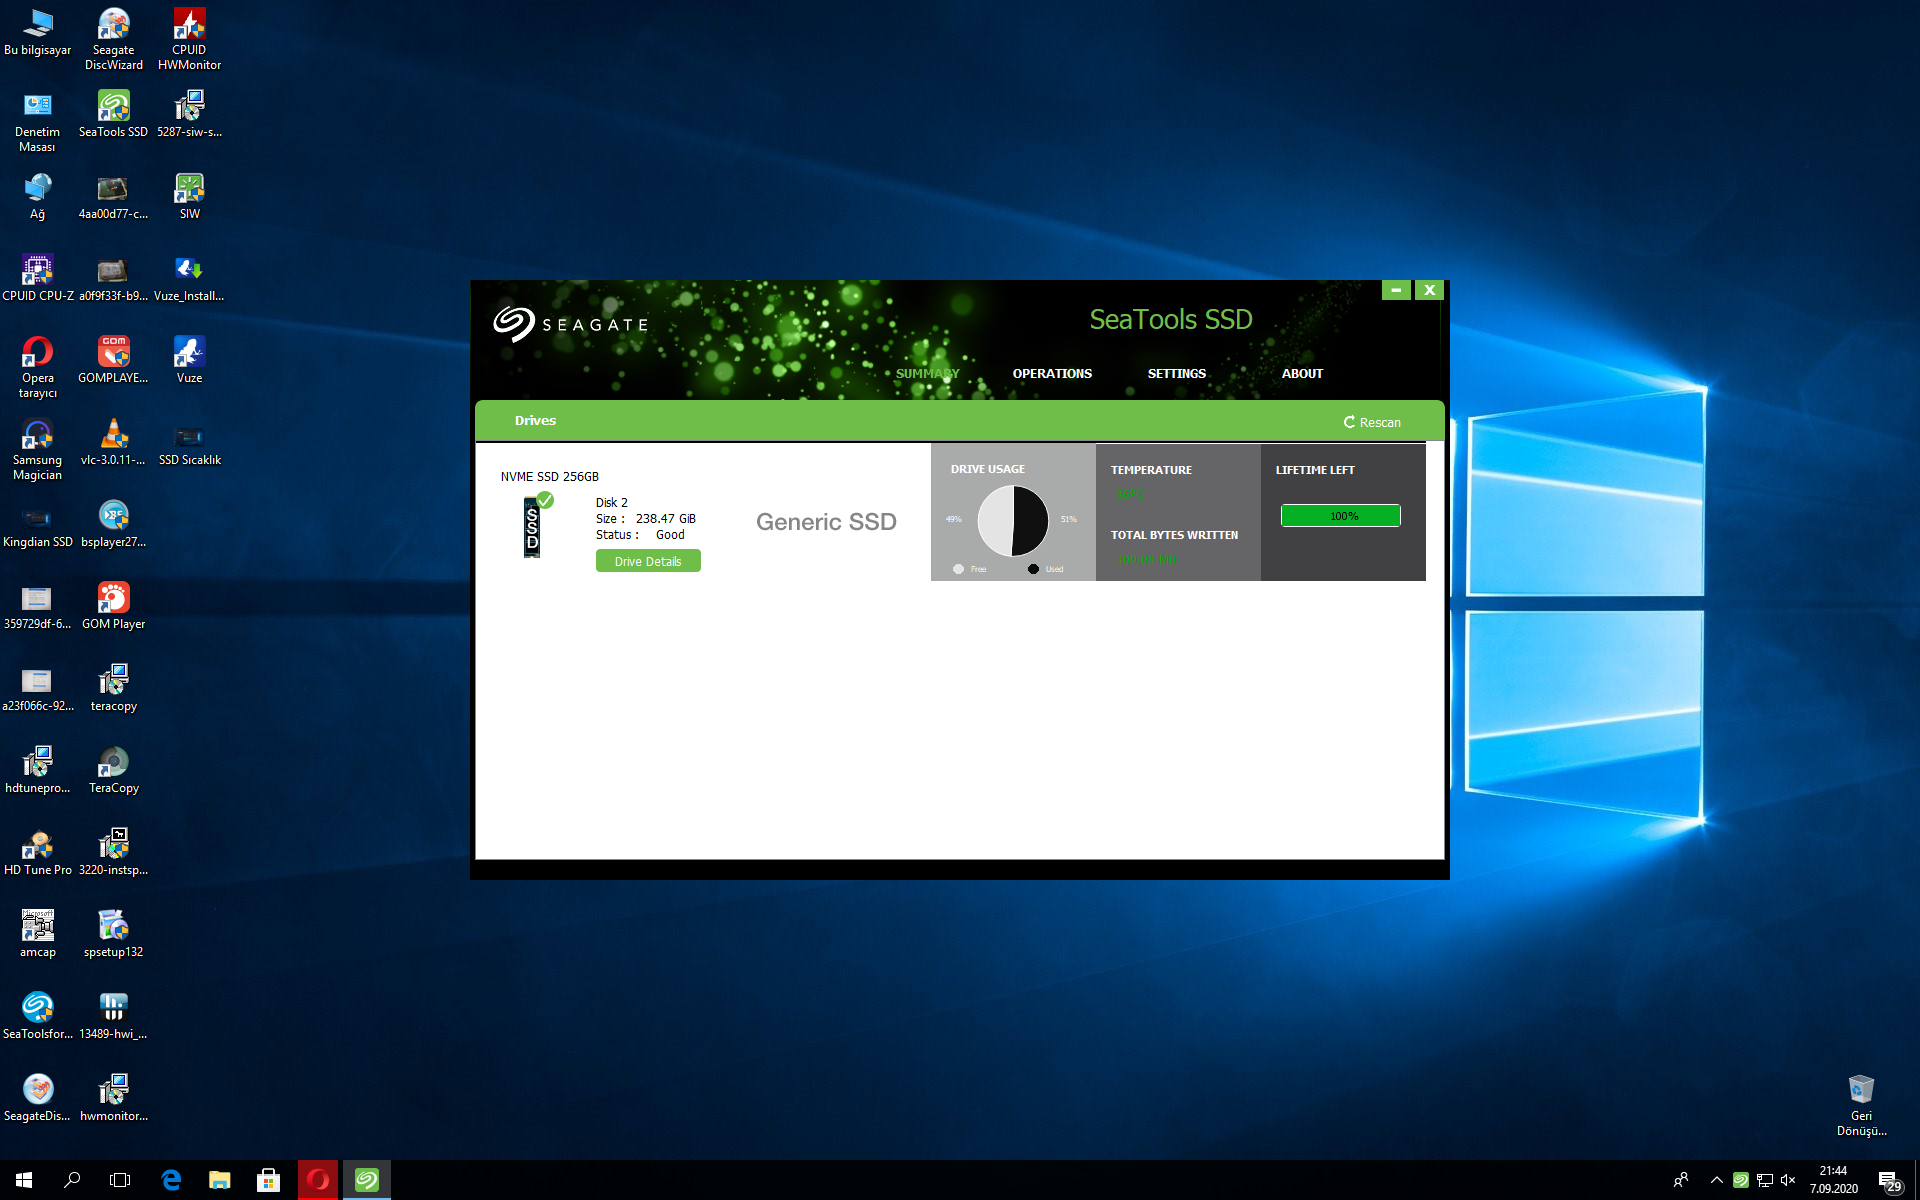The image size is (1920, 1200).
Task: Open taskbar search
Action: [x=72, y=1180]
